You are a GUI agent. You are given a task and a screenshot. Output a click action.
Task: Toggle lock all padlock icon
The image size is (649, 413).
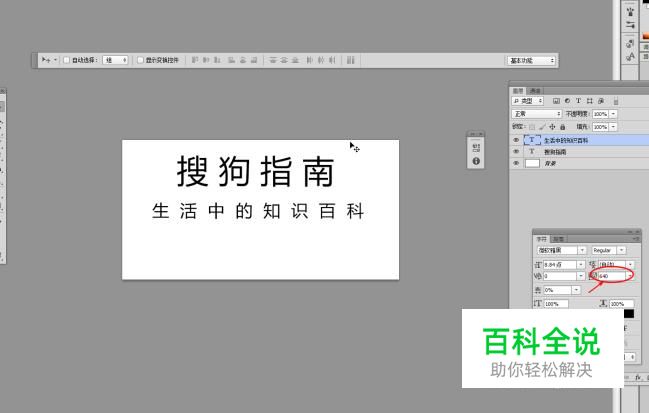(562, 127)
